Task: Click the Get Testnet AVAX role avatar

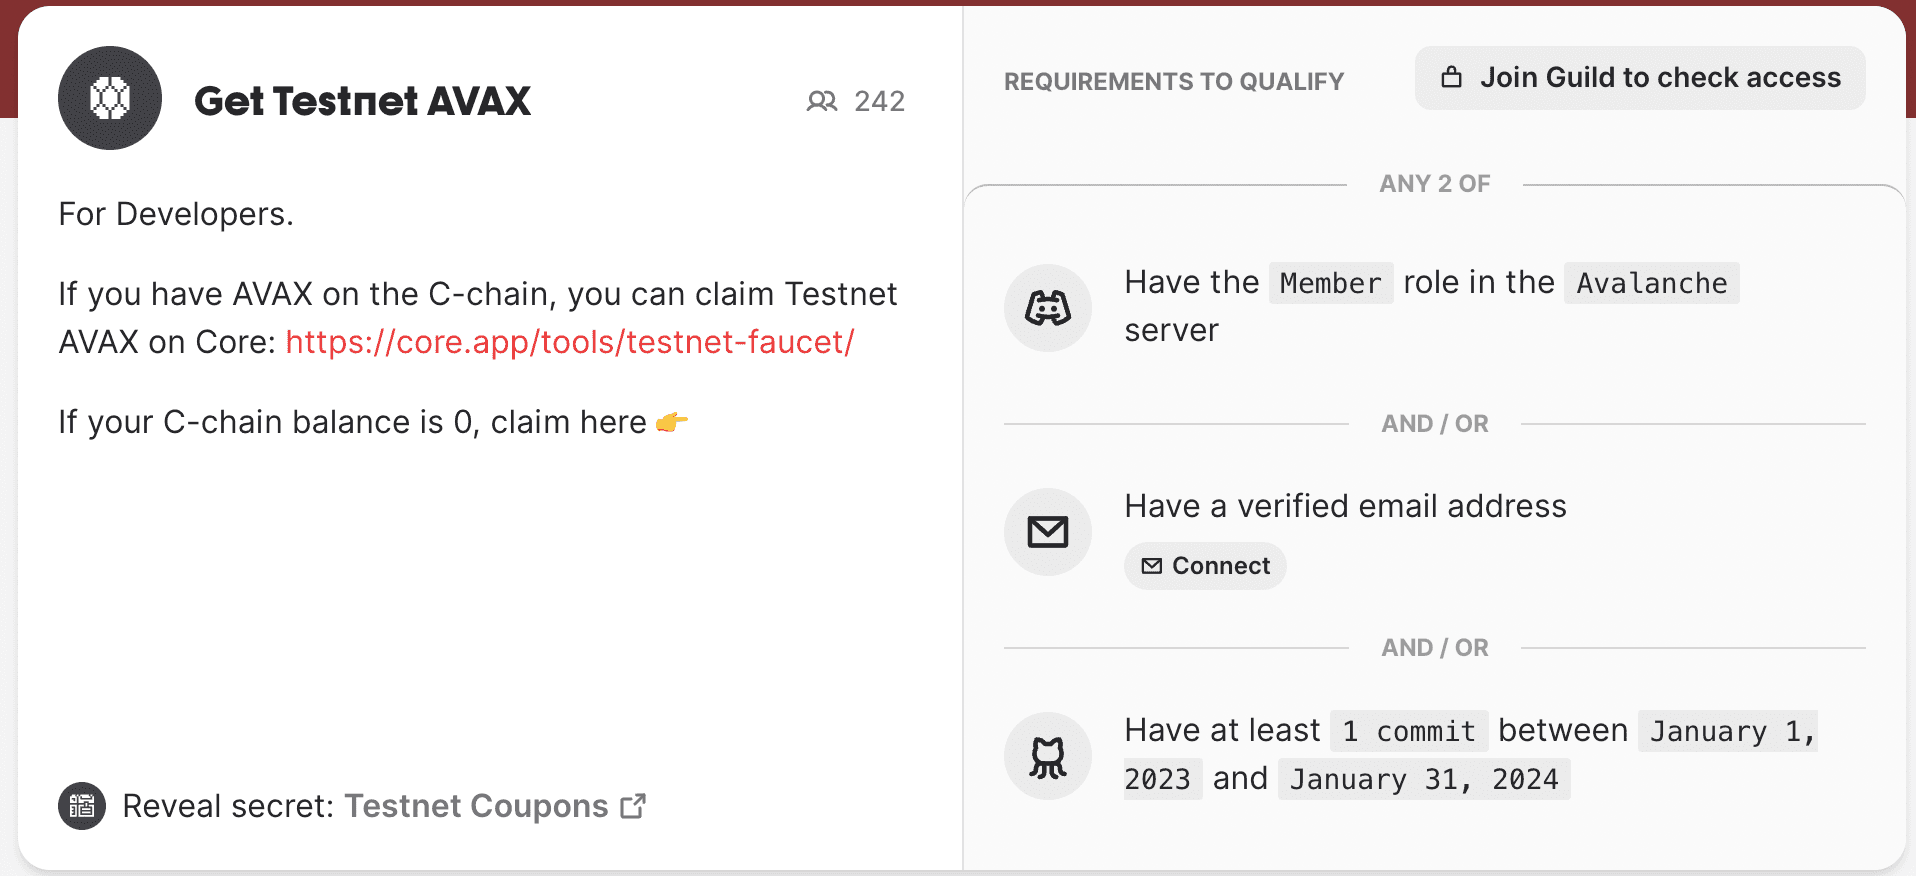Action: click(110, 98)
